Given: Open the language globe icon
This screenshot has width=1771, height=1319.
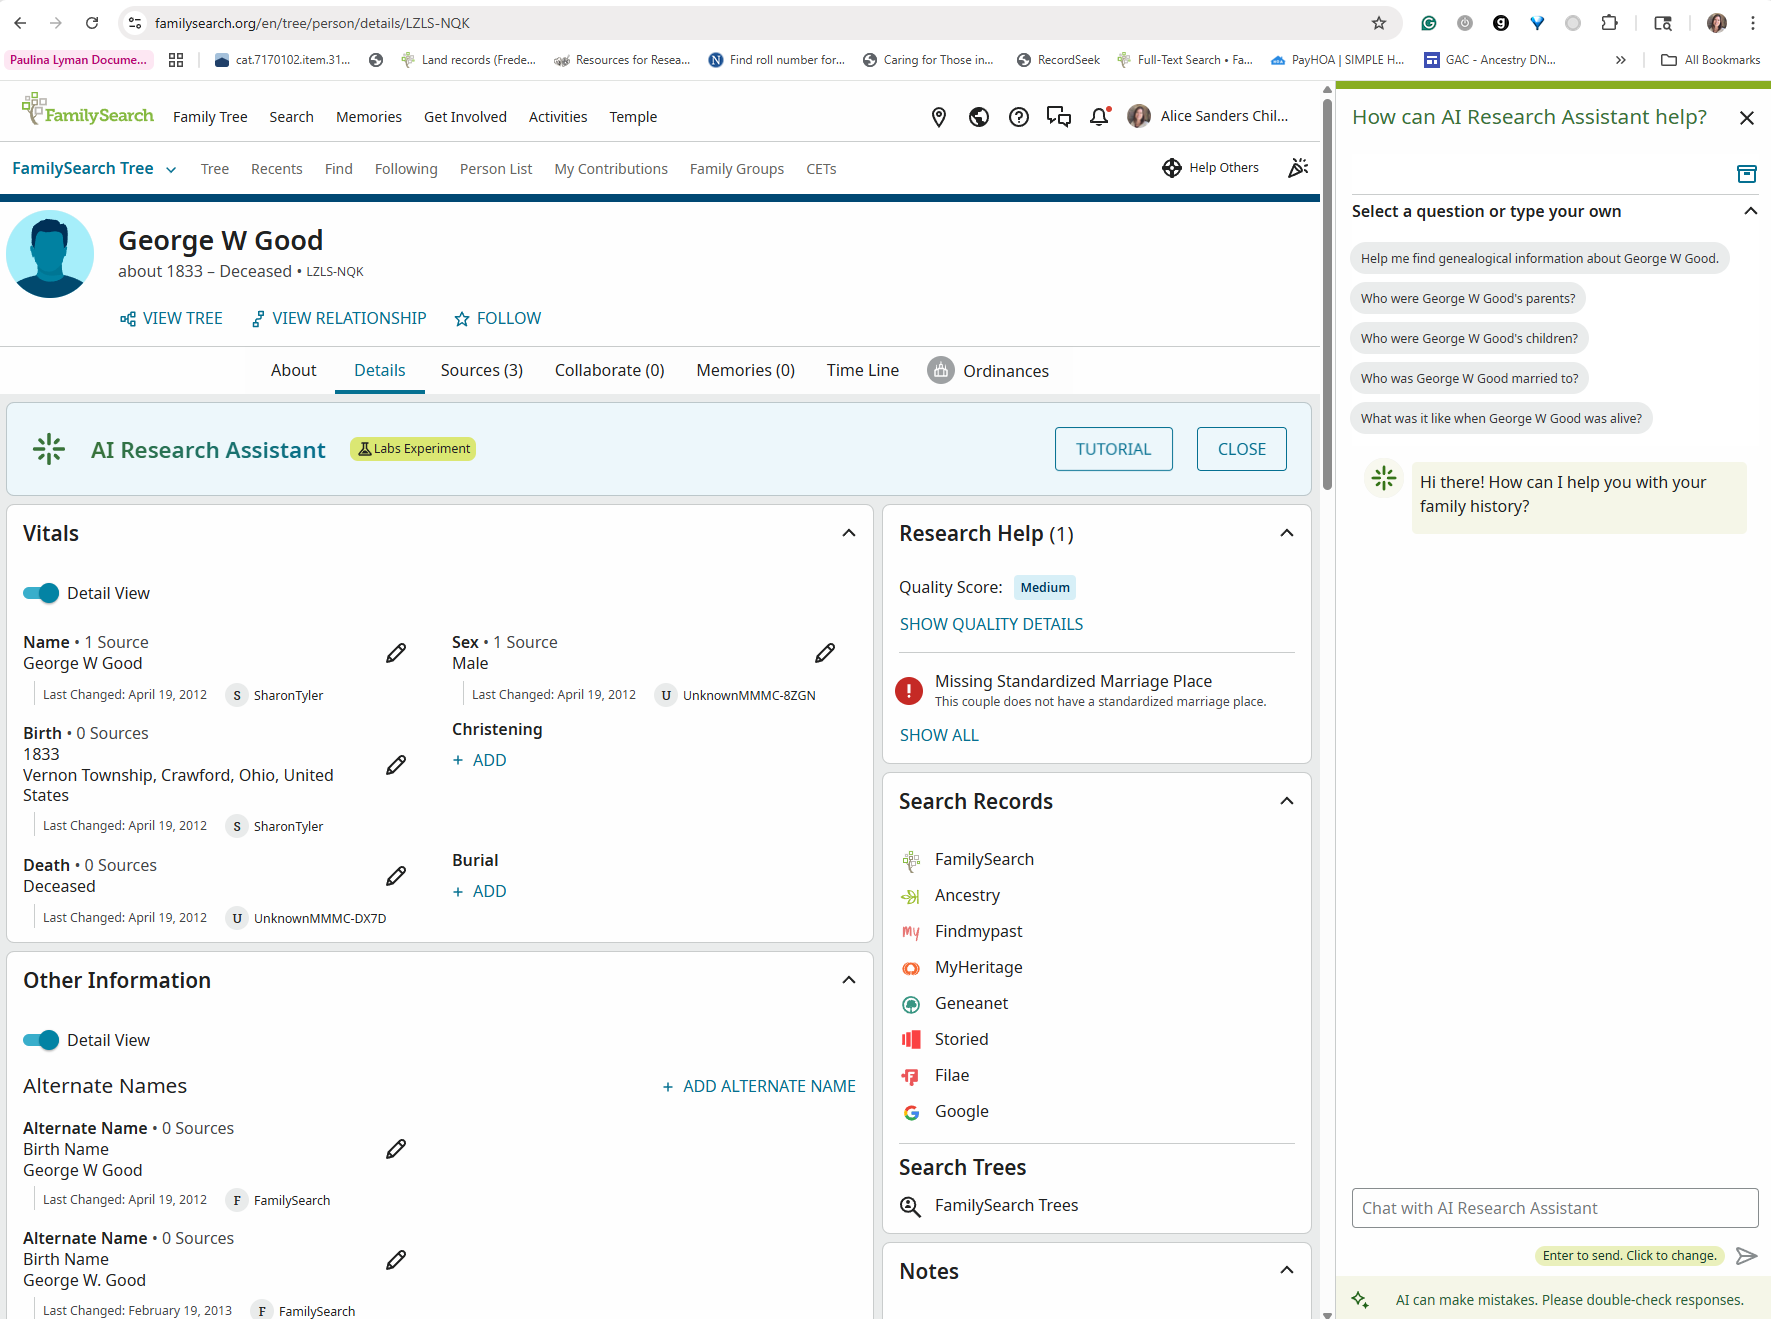Looking at the screenshot, I should [978, 117].
